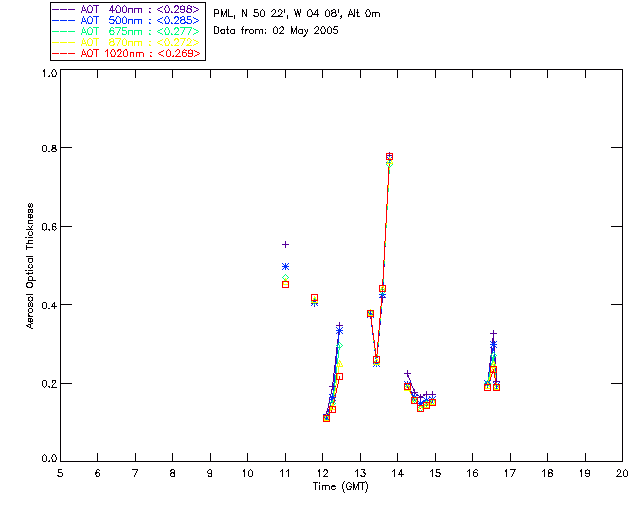Click the y-axis tick label 0.2

point(49,384)
